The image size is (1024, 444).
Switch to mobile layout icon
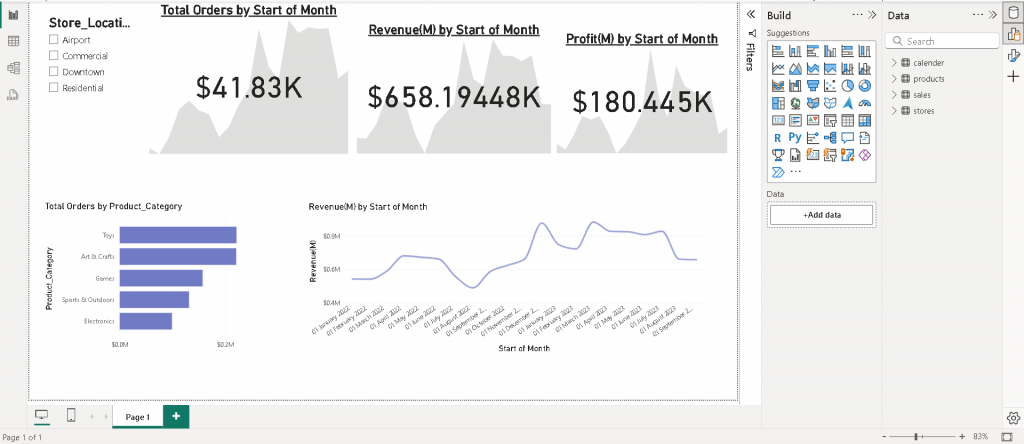point(71,416)
